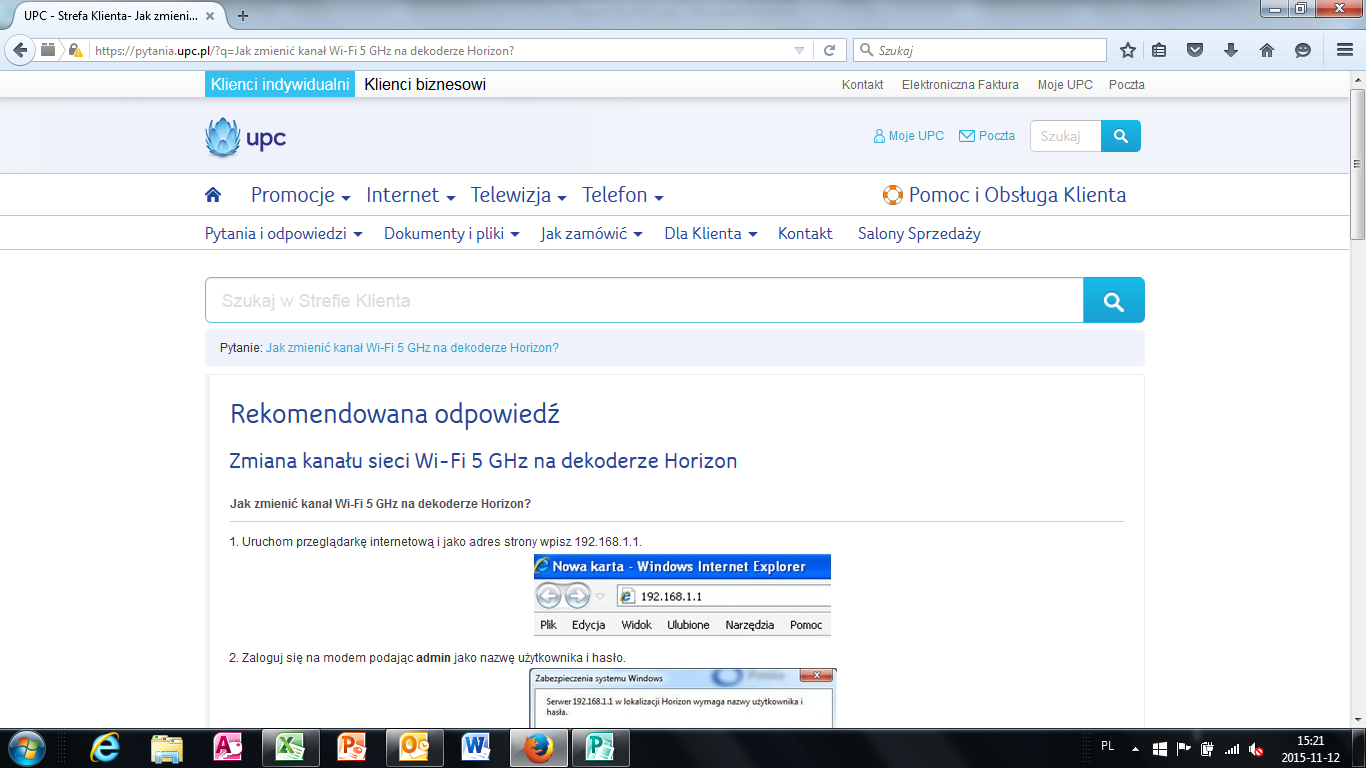This screenshot has width=1366, height=768.
Task: Click the Firefox back arrow button
Action: pos(20,50)
